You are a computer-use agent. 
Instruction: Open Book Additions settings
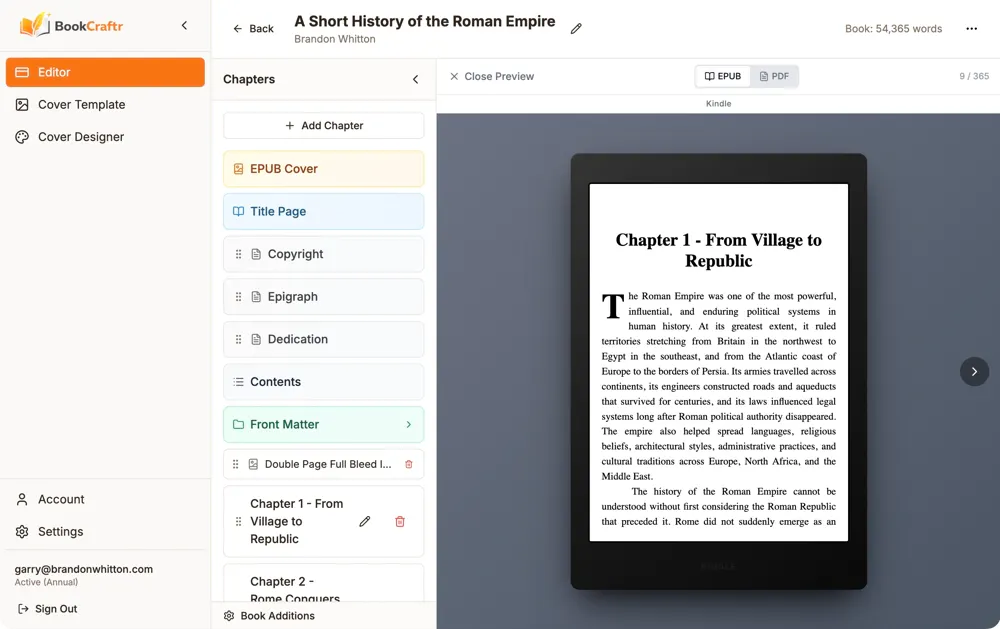click(x=269, y=616)
